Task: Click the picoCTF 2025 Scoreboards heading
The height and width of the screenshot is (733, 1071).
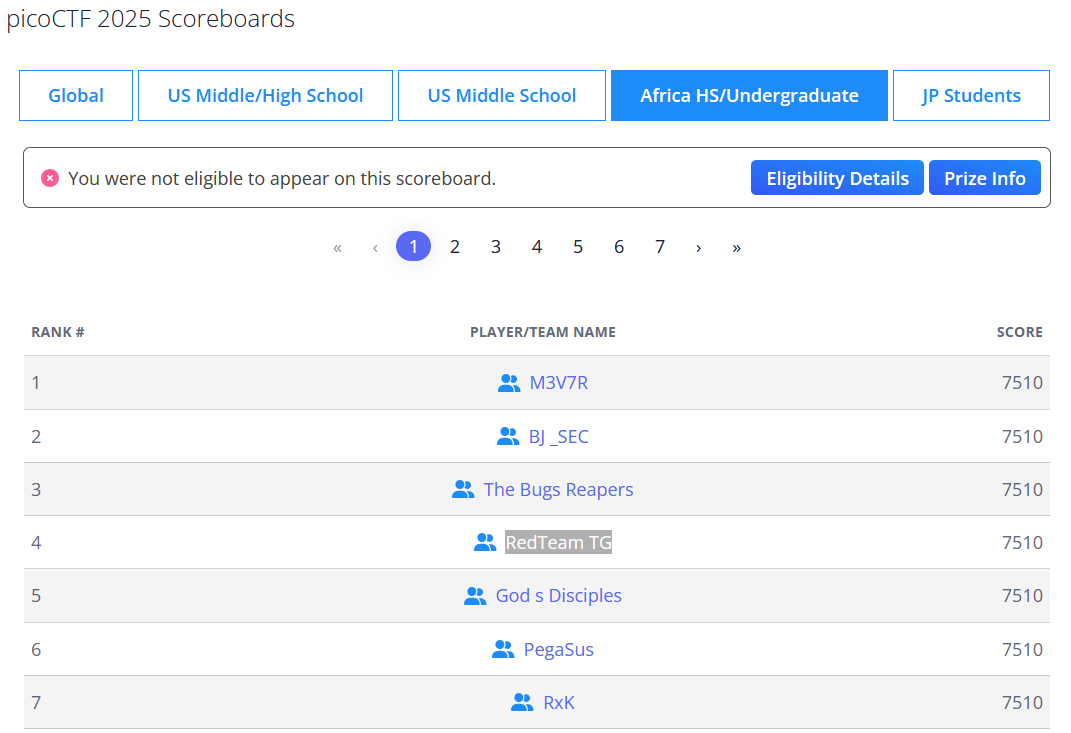Action: click(x=151, y=19)
